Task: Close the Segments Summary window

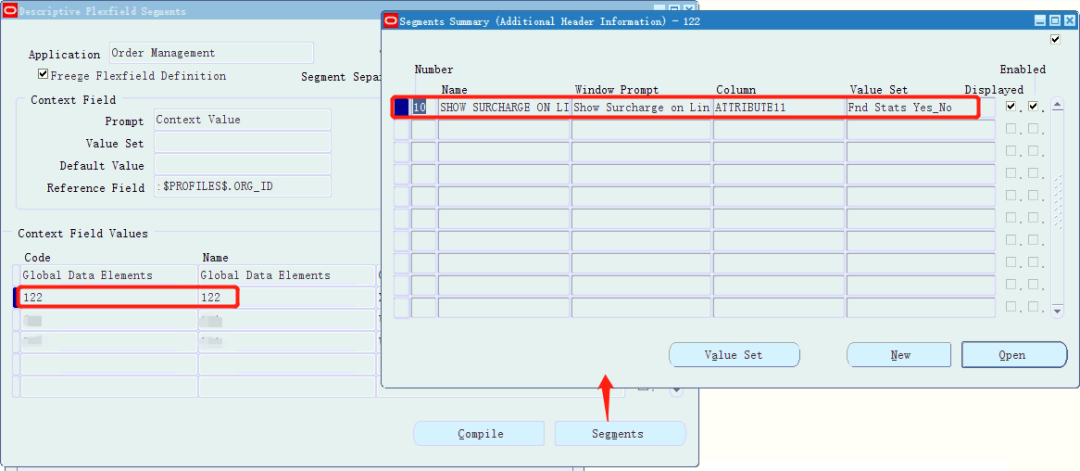Action: (x=1068, y=21)
